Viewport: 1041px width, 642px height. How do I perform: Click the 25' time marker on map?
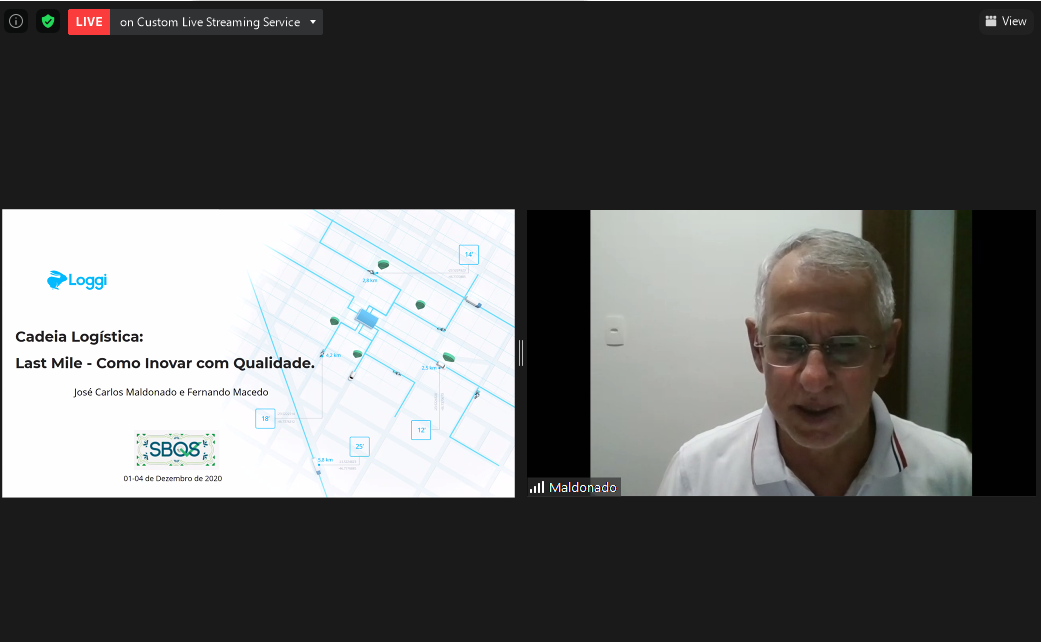coord(359,446)
